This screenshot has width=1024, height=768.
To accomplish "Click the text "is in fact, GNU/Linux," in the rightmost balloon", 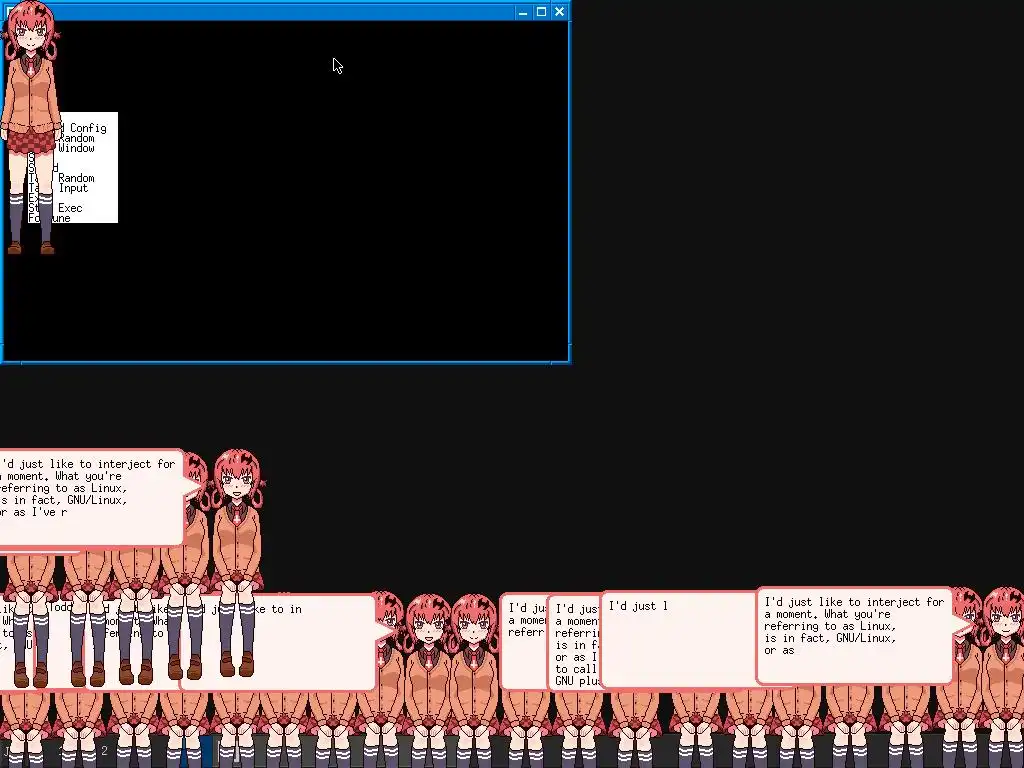I will tap(830, 638).
